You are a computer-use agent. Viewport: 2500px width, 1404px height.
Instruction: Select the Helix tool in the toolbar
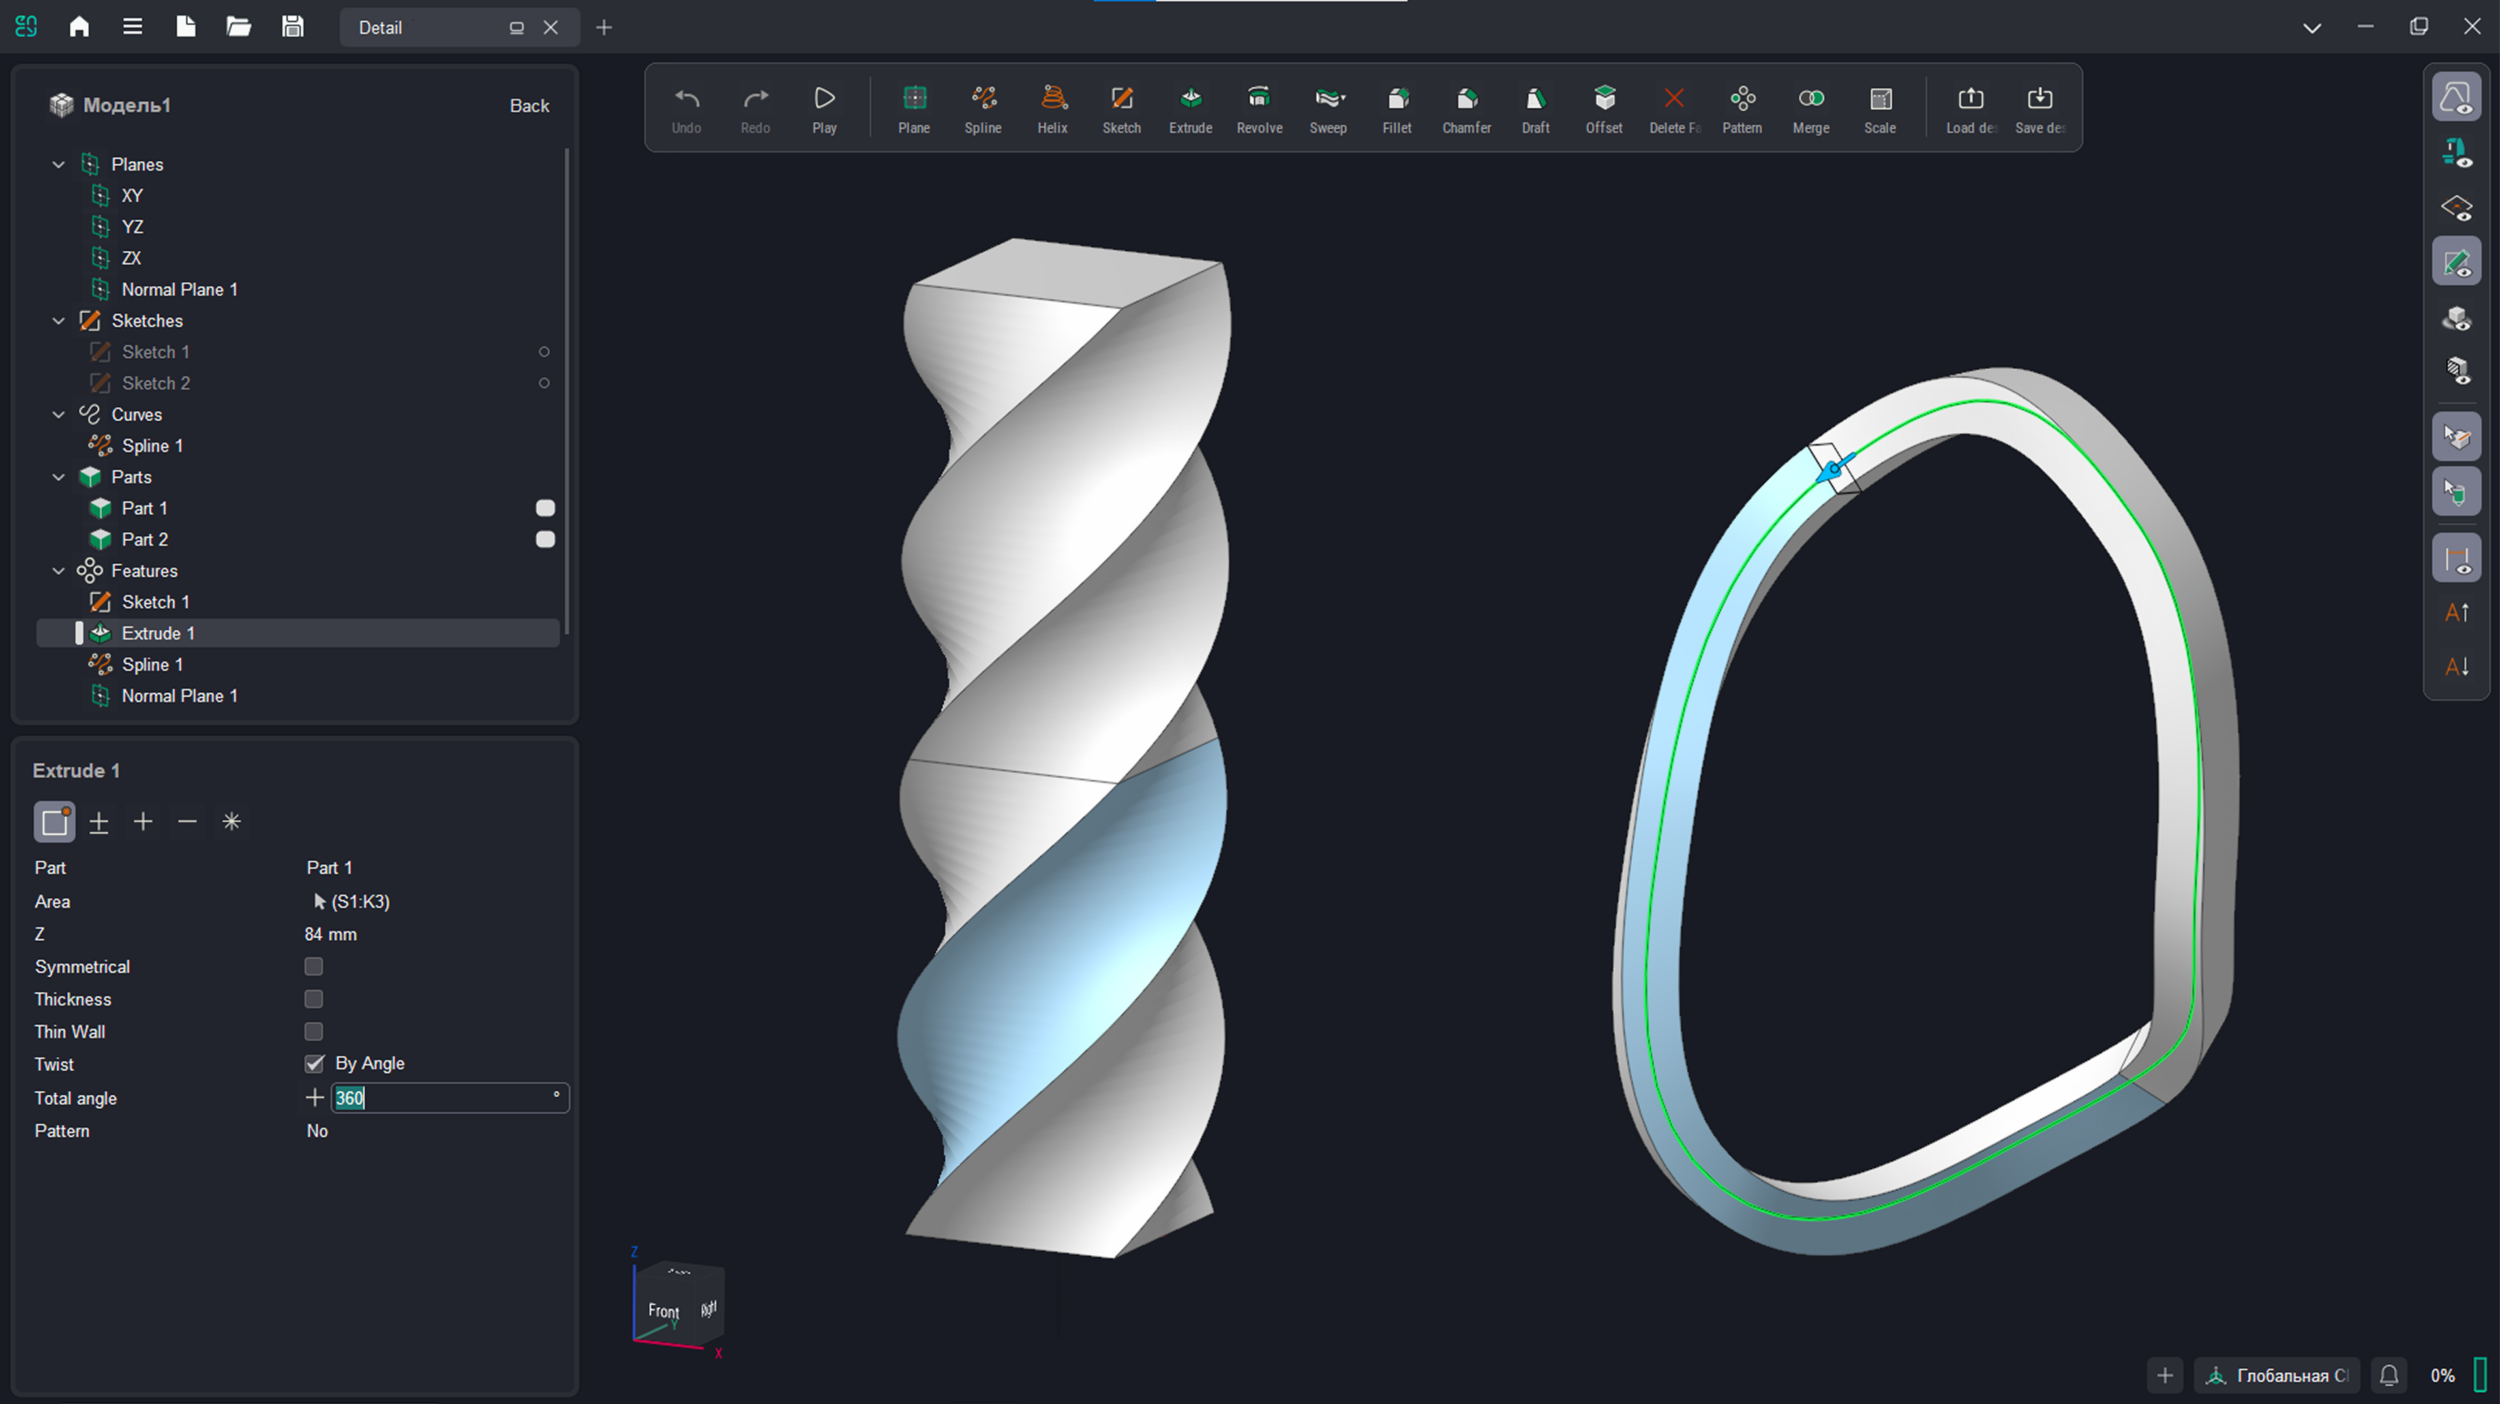tap(1051, 107)
